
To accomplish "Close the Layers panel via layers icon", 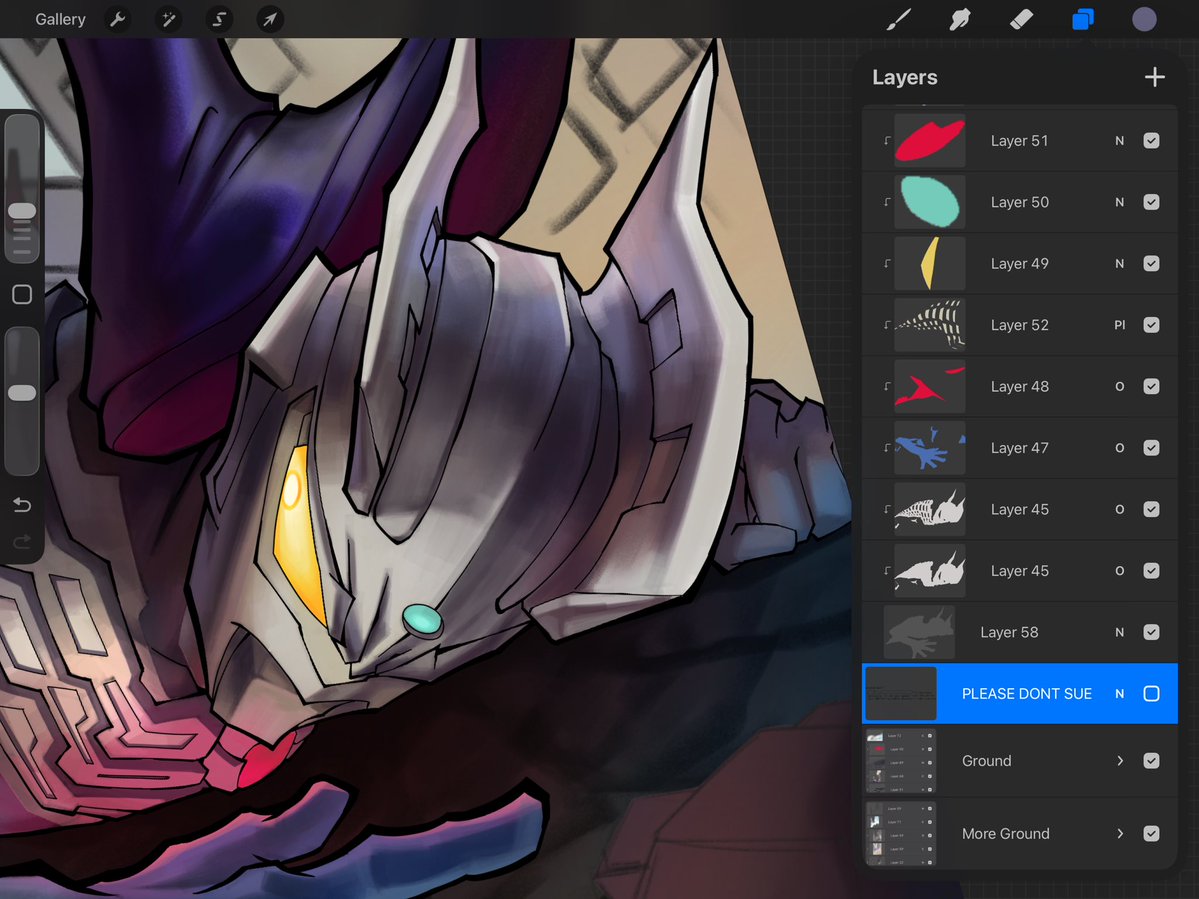I will pyautogui.click(x=1083, y=19).
